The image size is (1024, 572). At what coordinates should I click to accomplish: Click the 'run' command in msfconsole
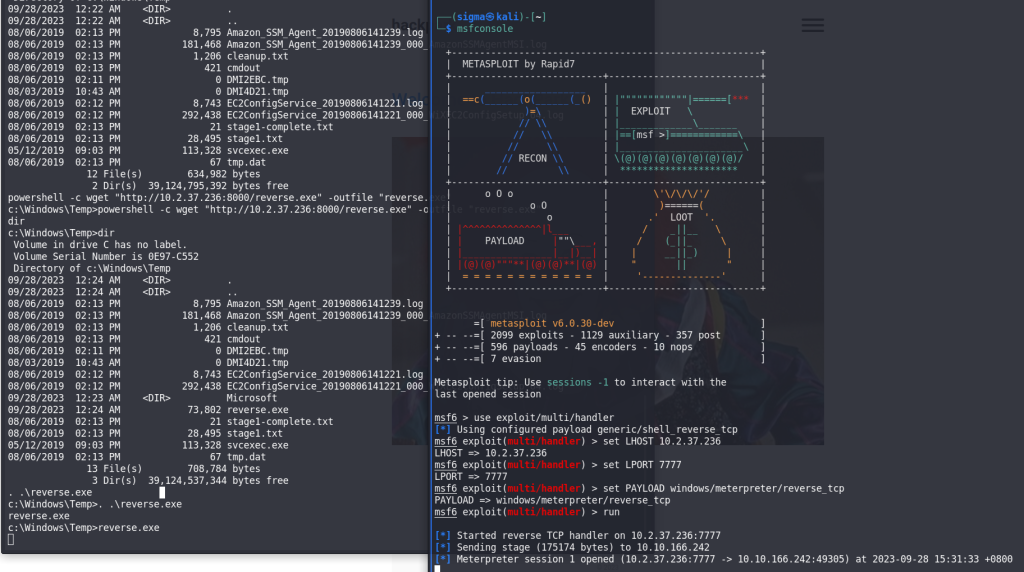click(611, 511)
